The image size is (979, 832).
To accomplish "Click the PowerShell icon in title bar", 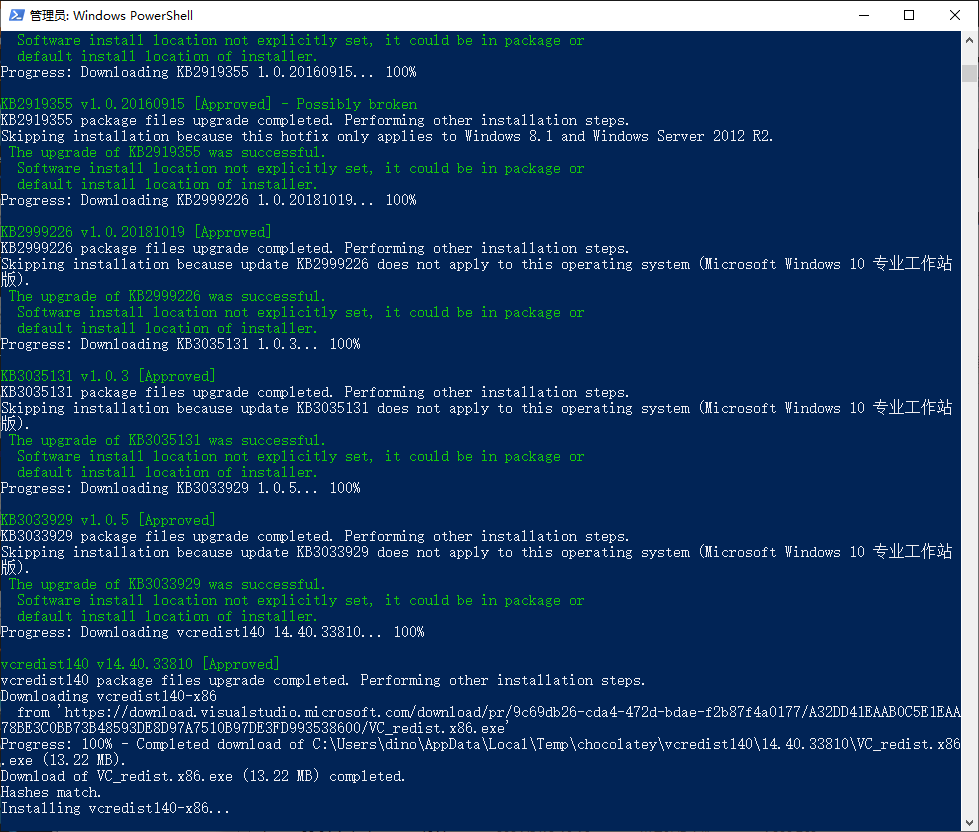I will [16, 15].
